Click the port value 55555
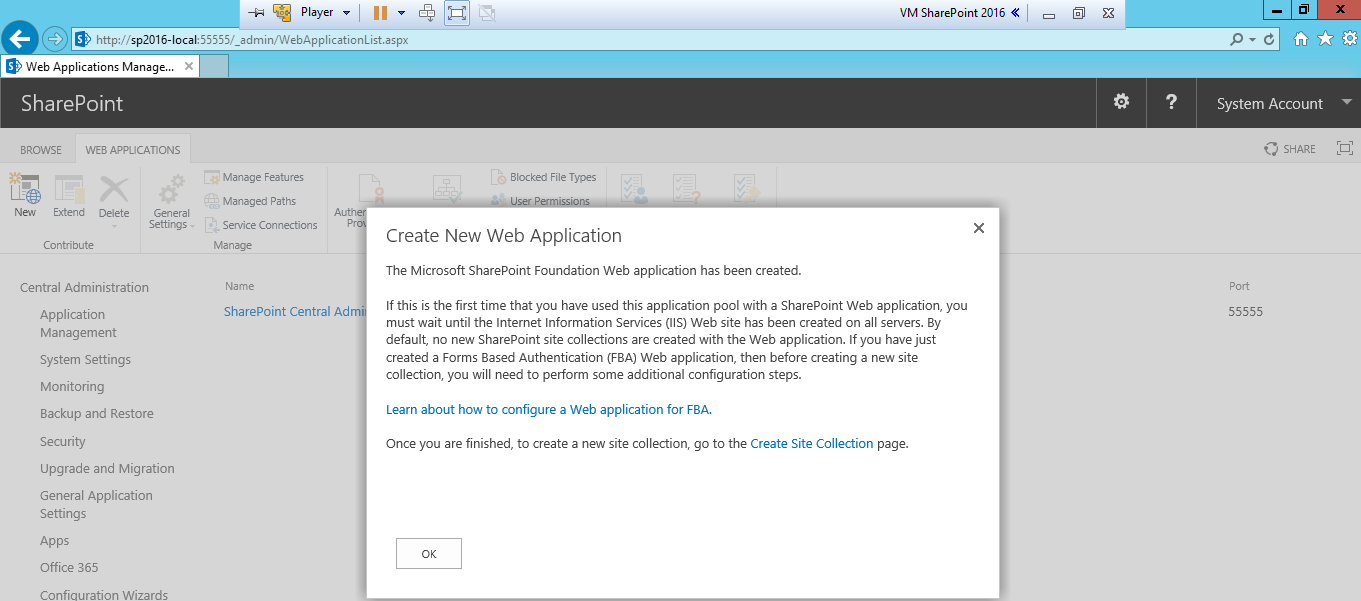Viewport: 1361px width, 601px height. (x=1245, y=311)
